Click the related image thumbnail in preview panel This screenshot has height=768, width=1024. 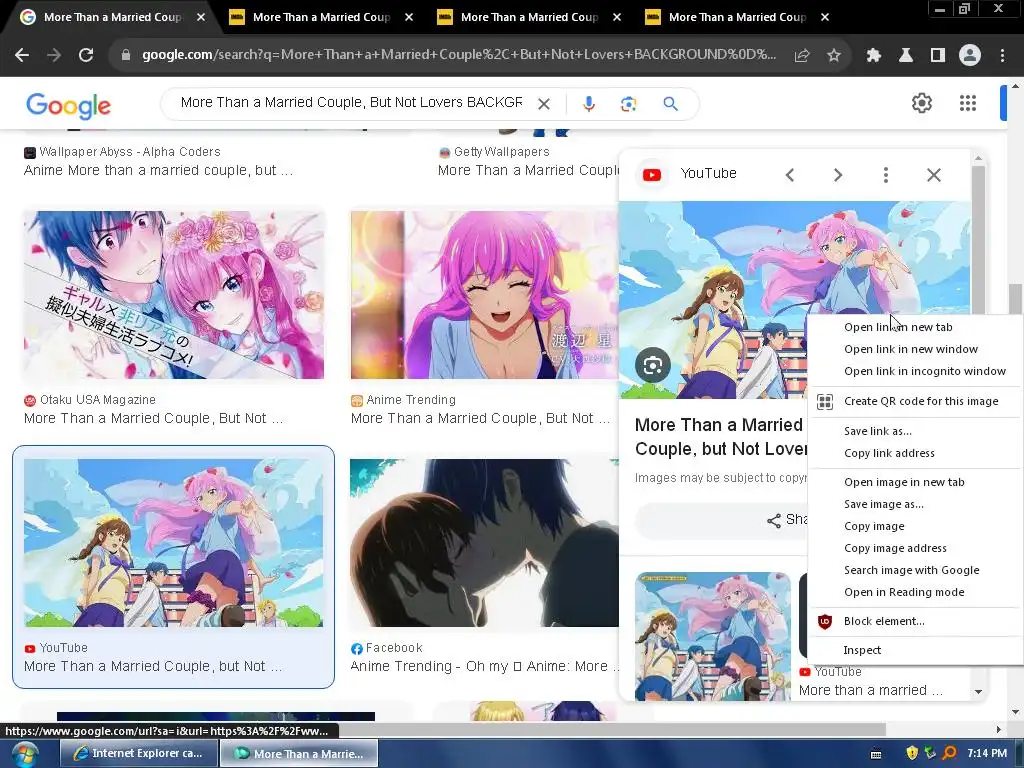pyautogui.click(x=712, y=636)
